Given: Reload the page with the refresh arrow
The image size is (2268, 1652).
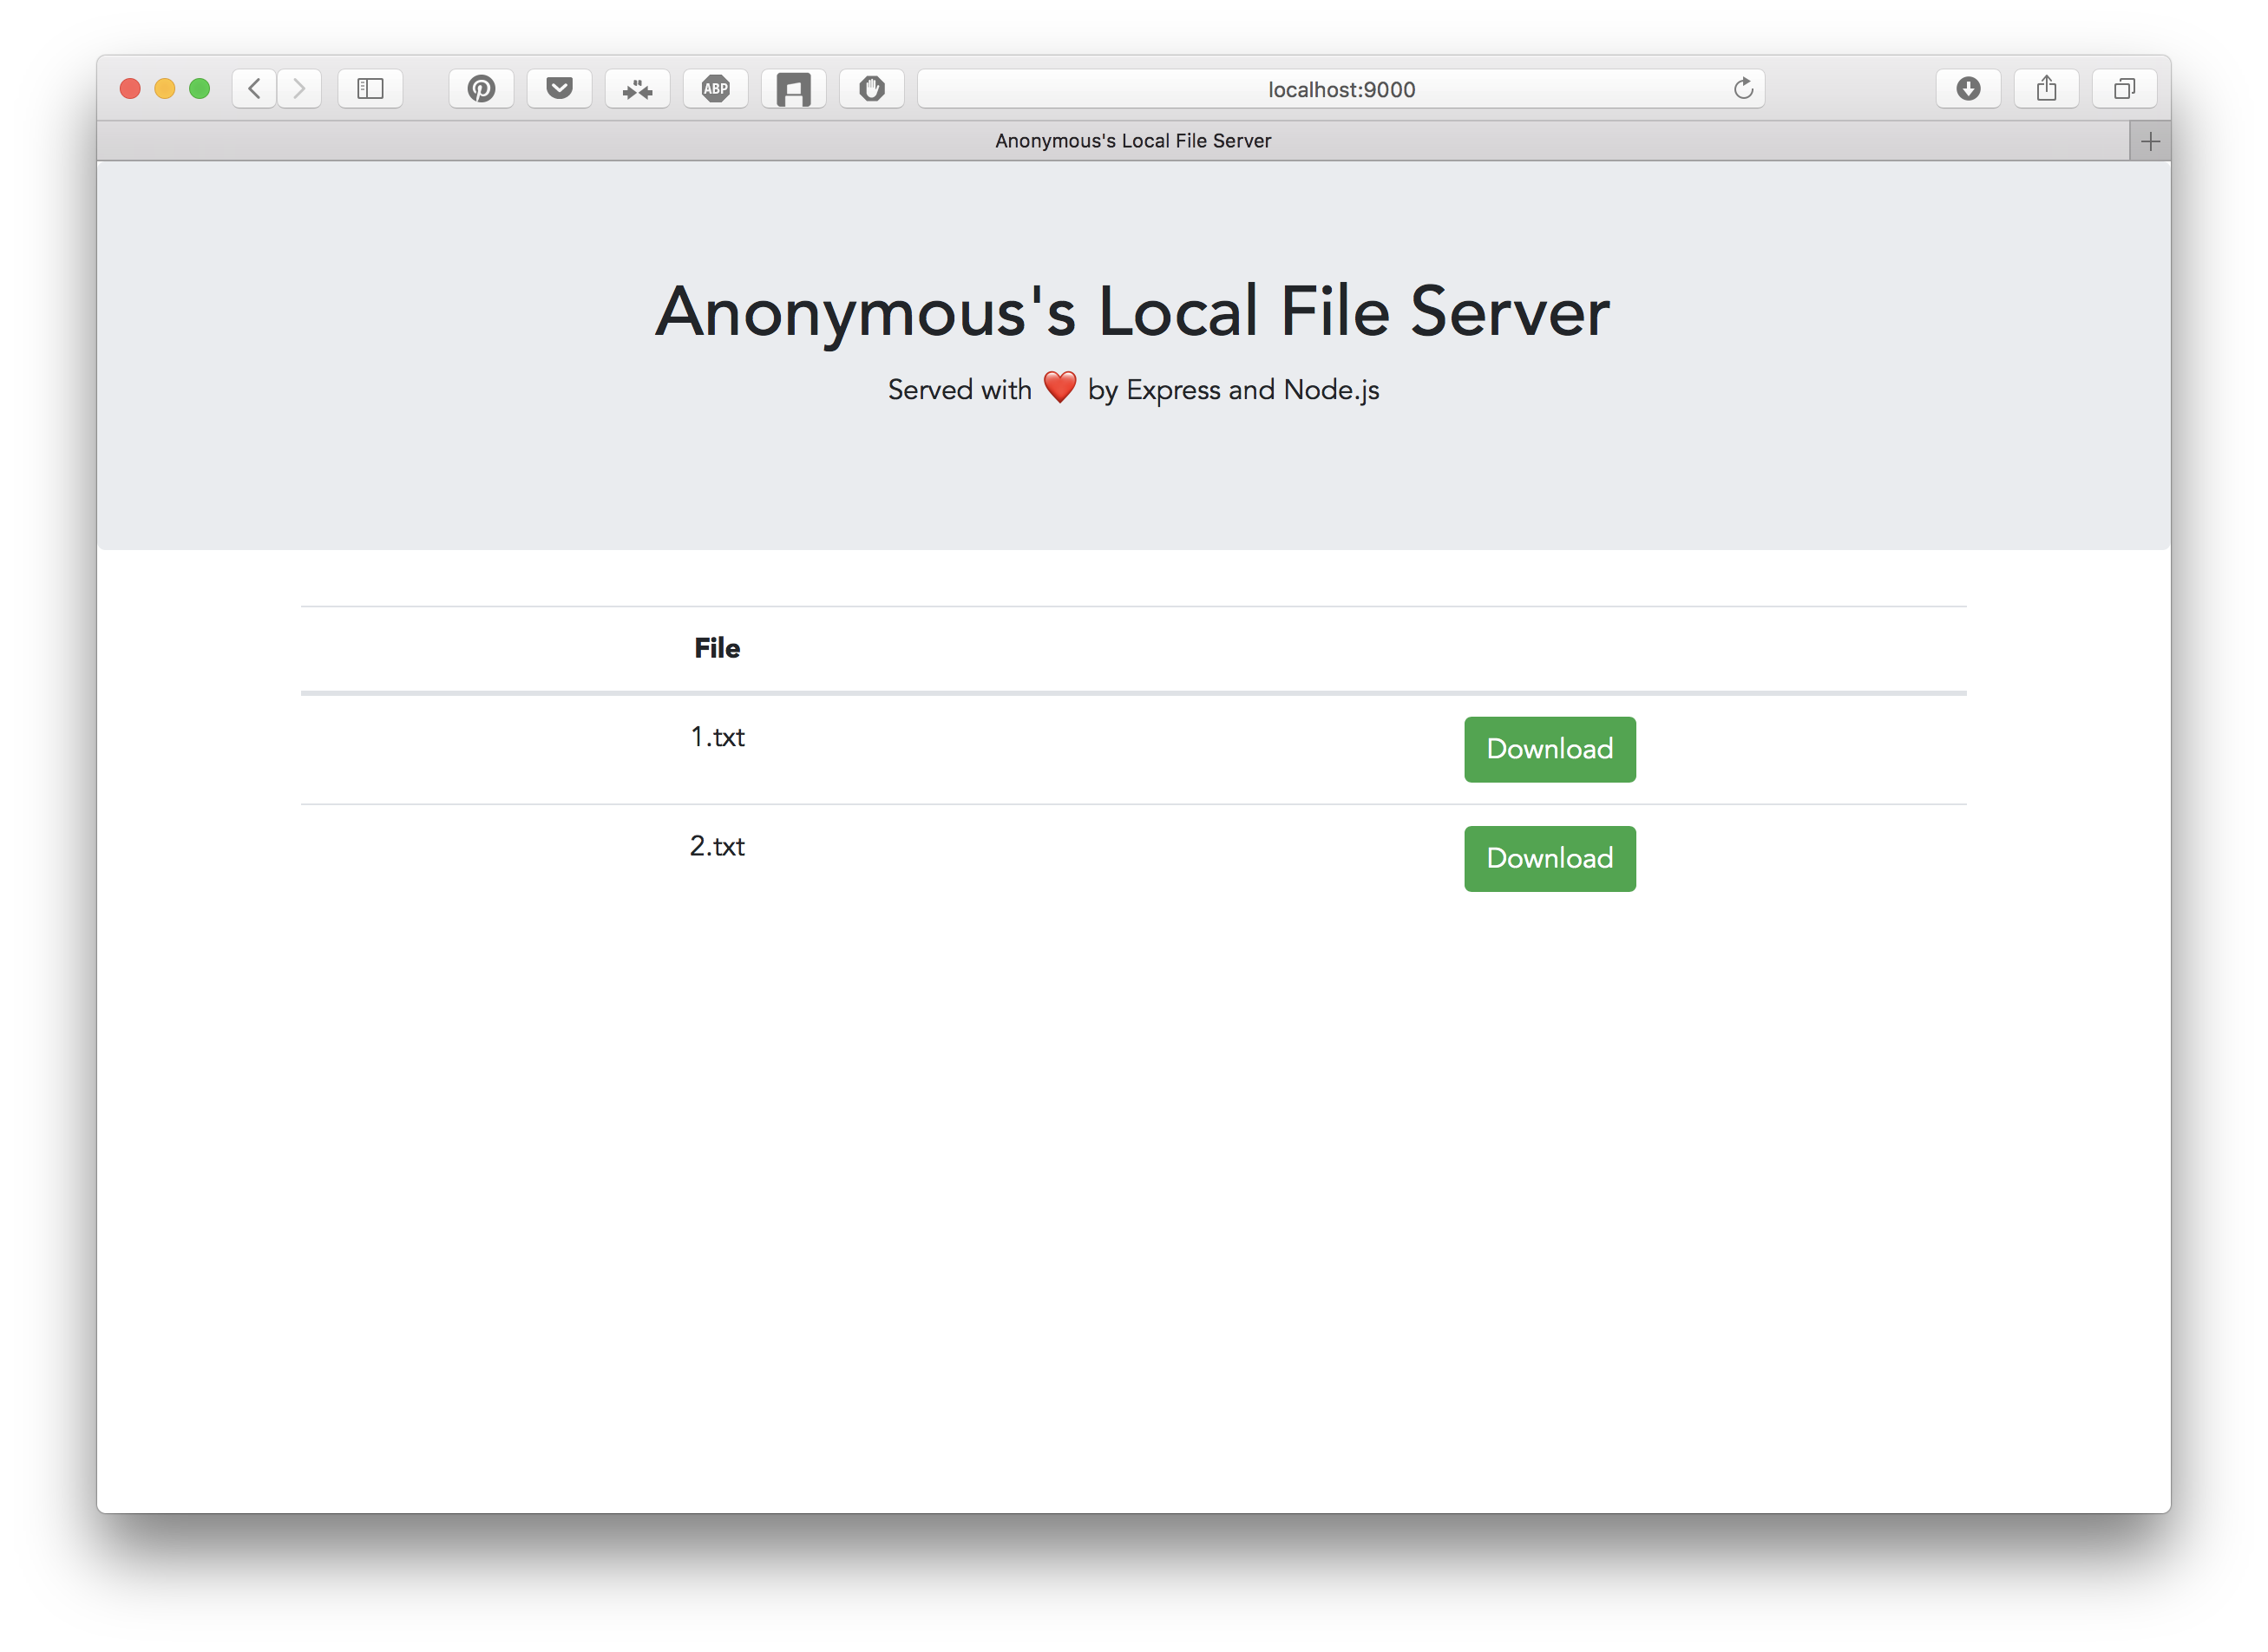Looking at the screenshot, I should (1743, 89).
